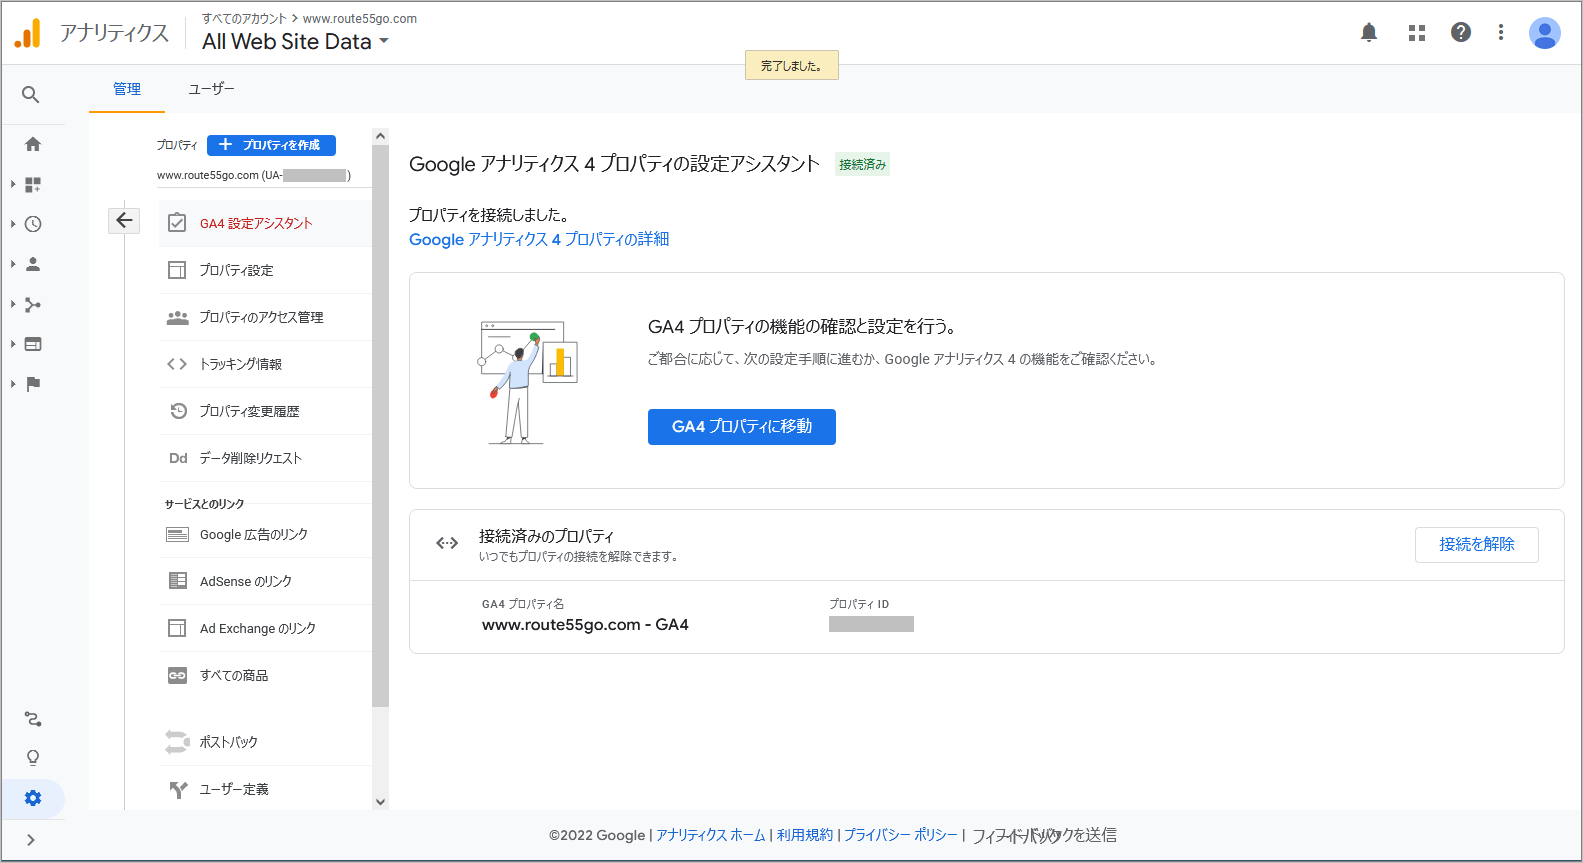1583x863 pixels.
Task: Click the connected property link icon
Action: (447, 543)
